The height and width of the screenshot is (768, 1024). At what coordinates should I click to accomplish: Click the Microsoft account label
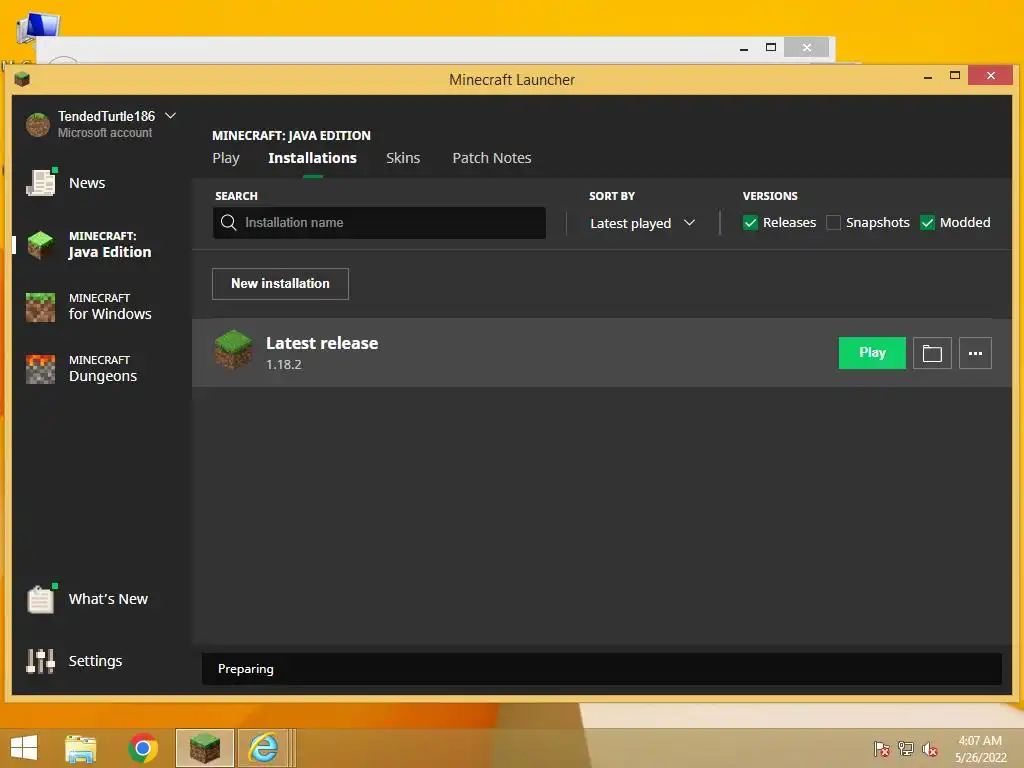[x=104, y=133]
